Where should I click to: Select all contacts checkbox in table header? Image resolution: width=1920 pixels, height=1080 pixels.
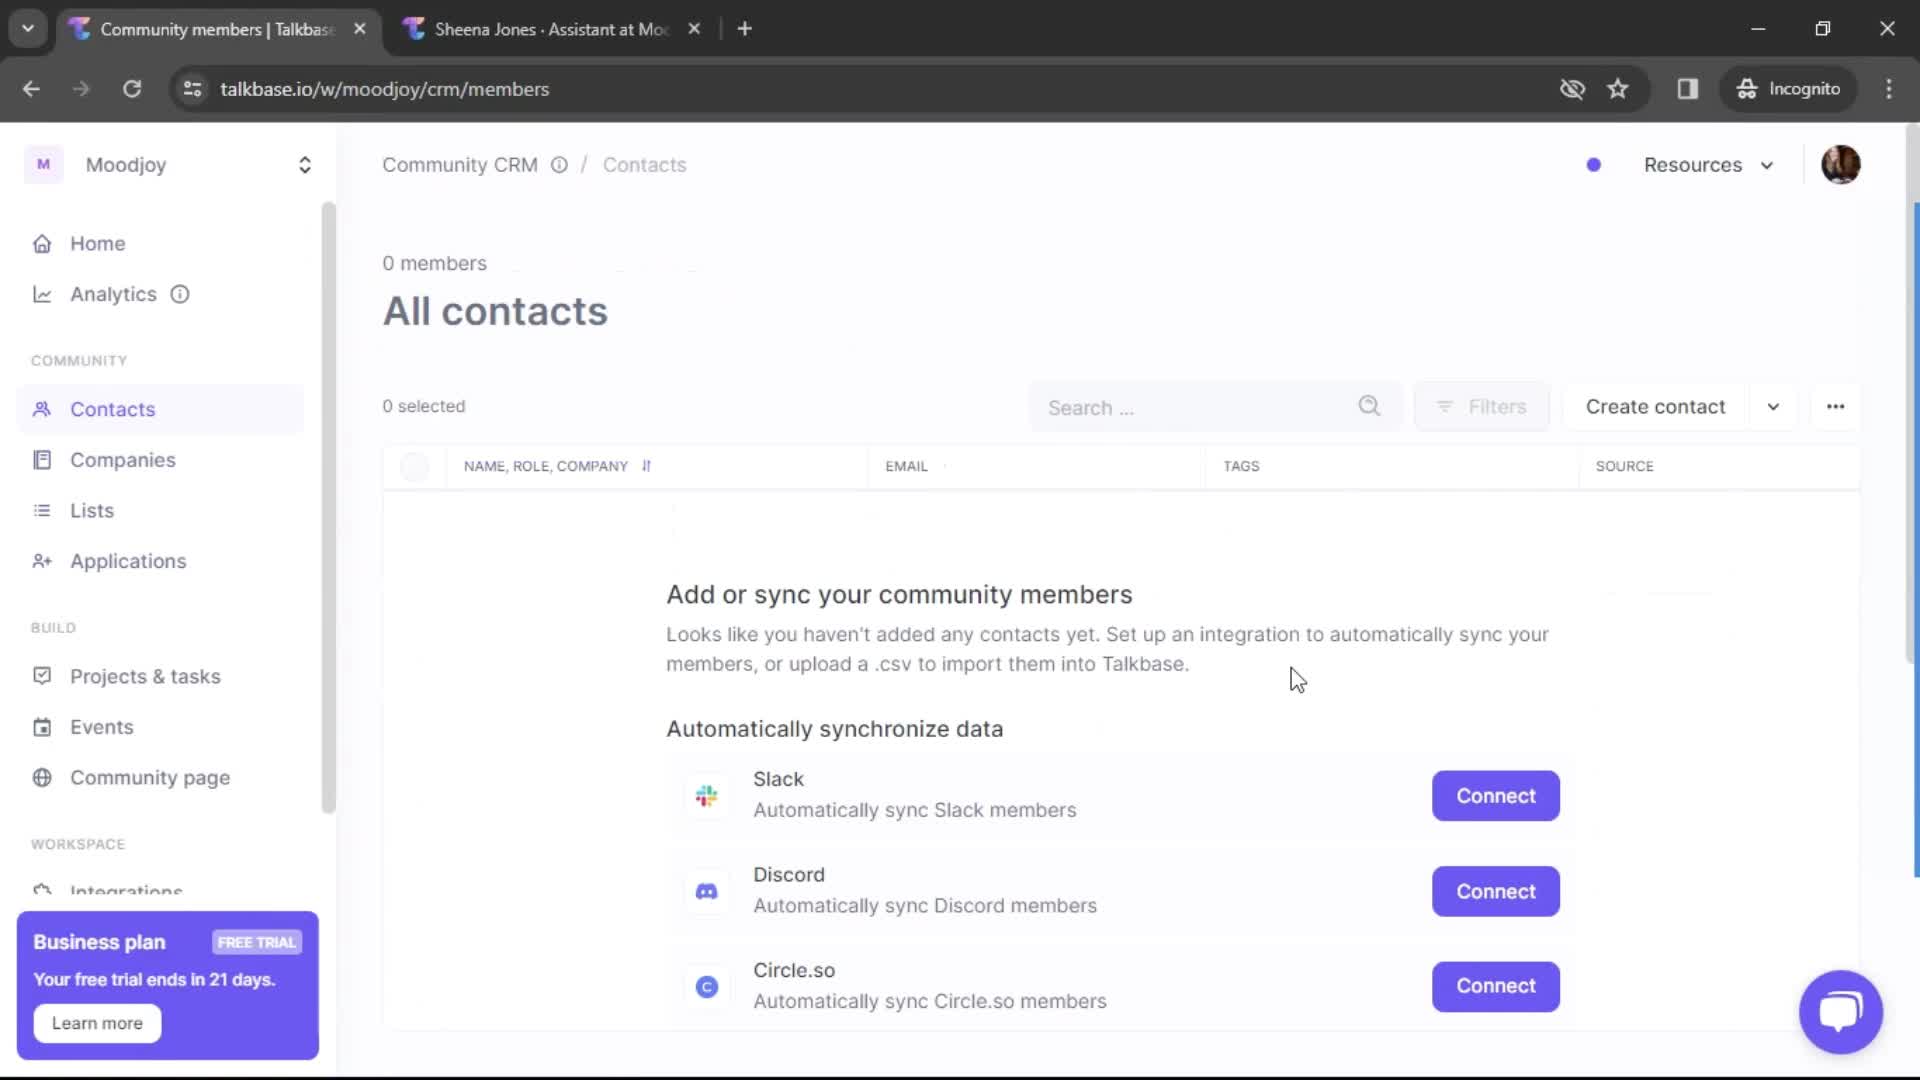[413, 466]
